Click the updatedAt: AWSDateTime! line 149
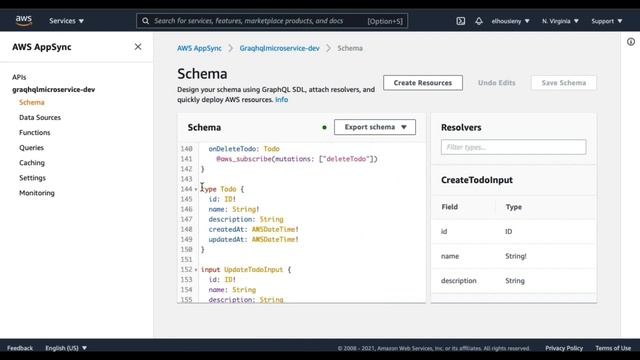Viewport: 640px width, 360px height. (253, 240)
